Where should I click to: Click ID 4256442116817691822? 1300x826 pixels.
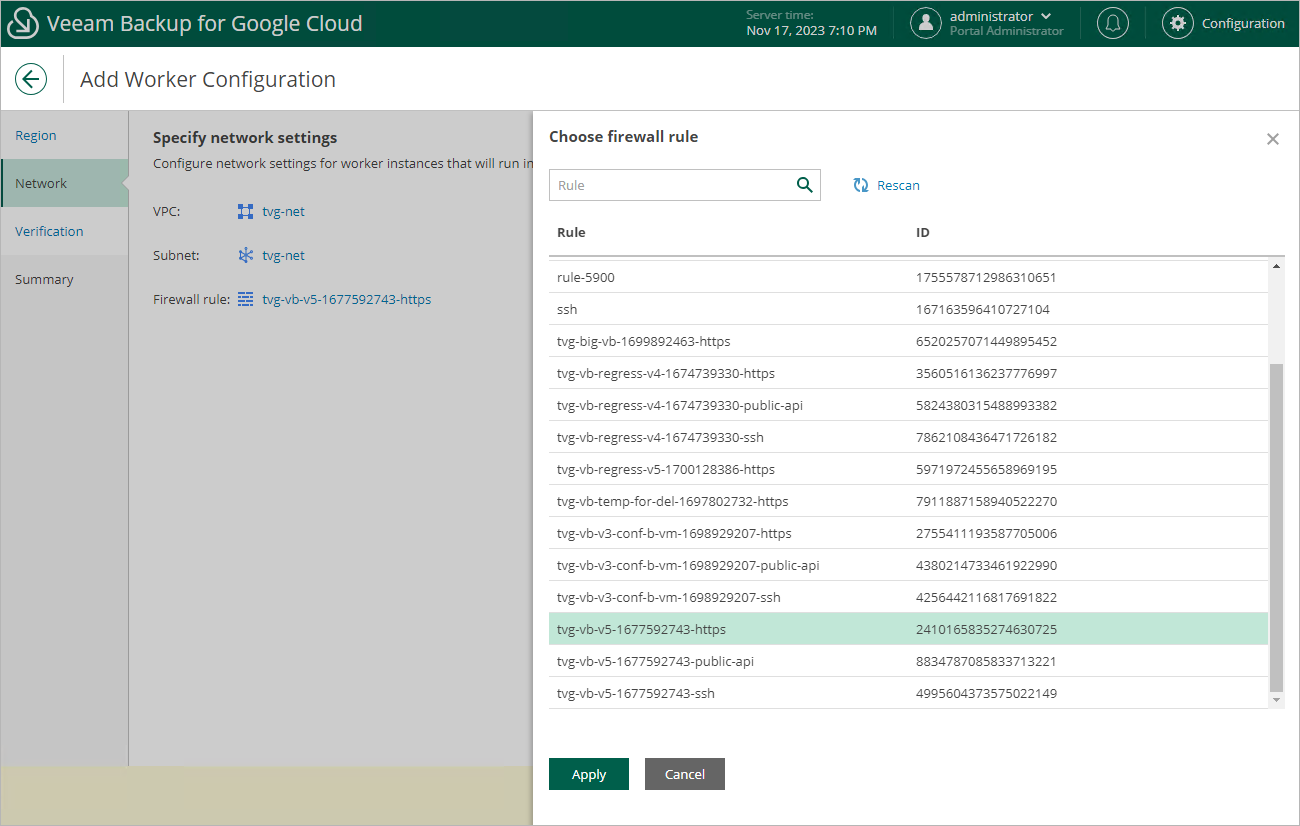pos(986,597)
